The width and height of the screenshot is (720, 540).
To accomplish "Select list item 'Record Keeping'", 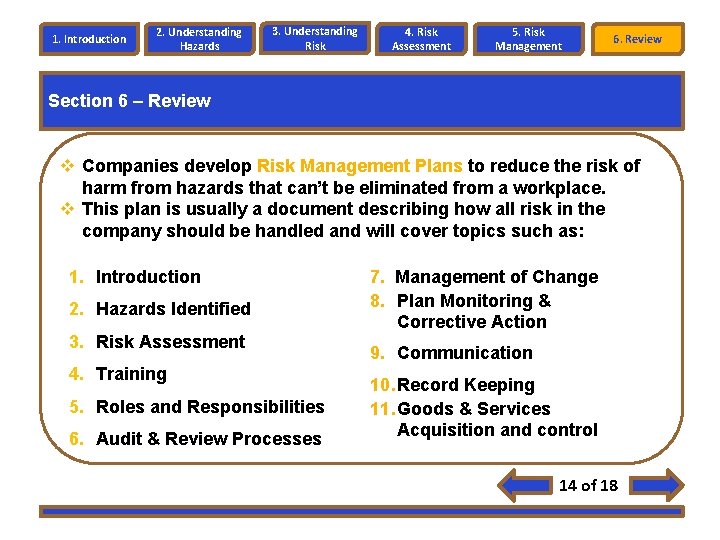I will 466,385.
